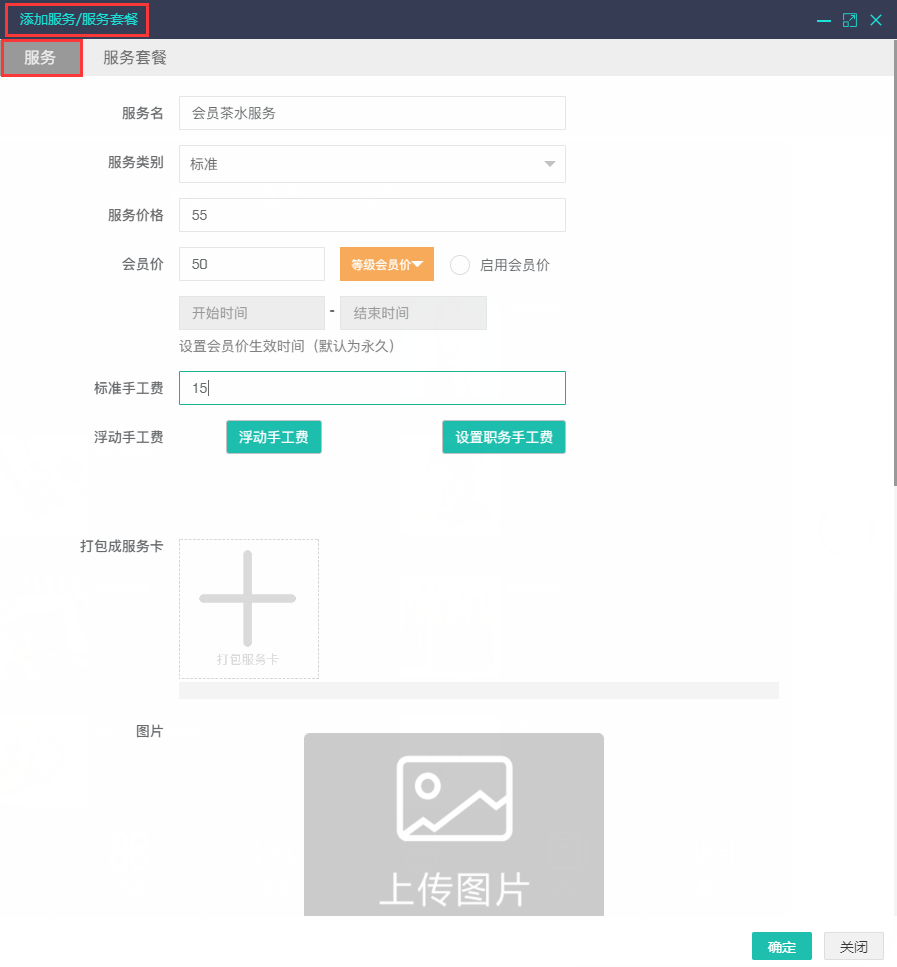Confirm with the 确定 button

tap(782, 947)
